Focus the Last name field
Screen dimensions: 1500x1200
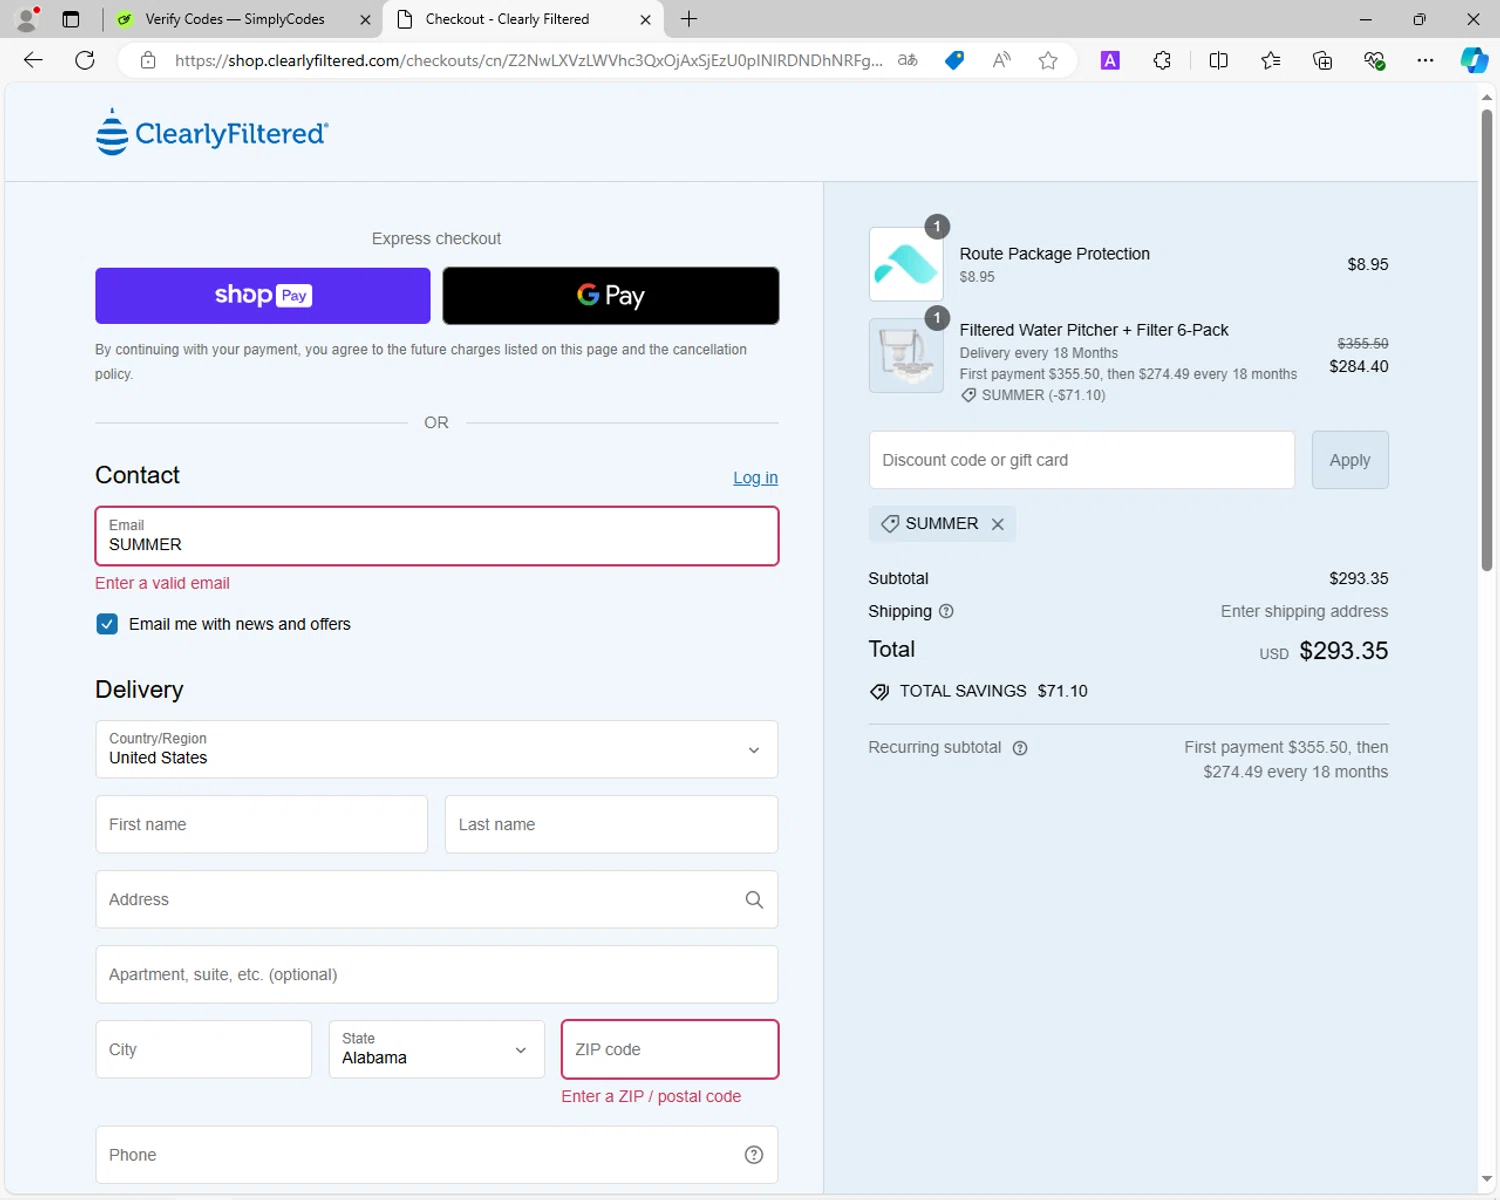pyautogui.click(x=611, y=824)
